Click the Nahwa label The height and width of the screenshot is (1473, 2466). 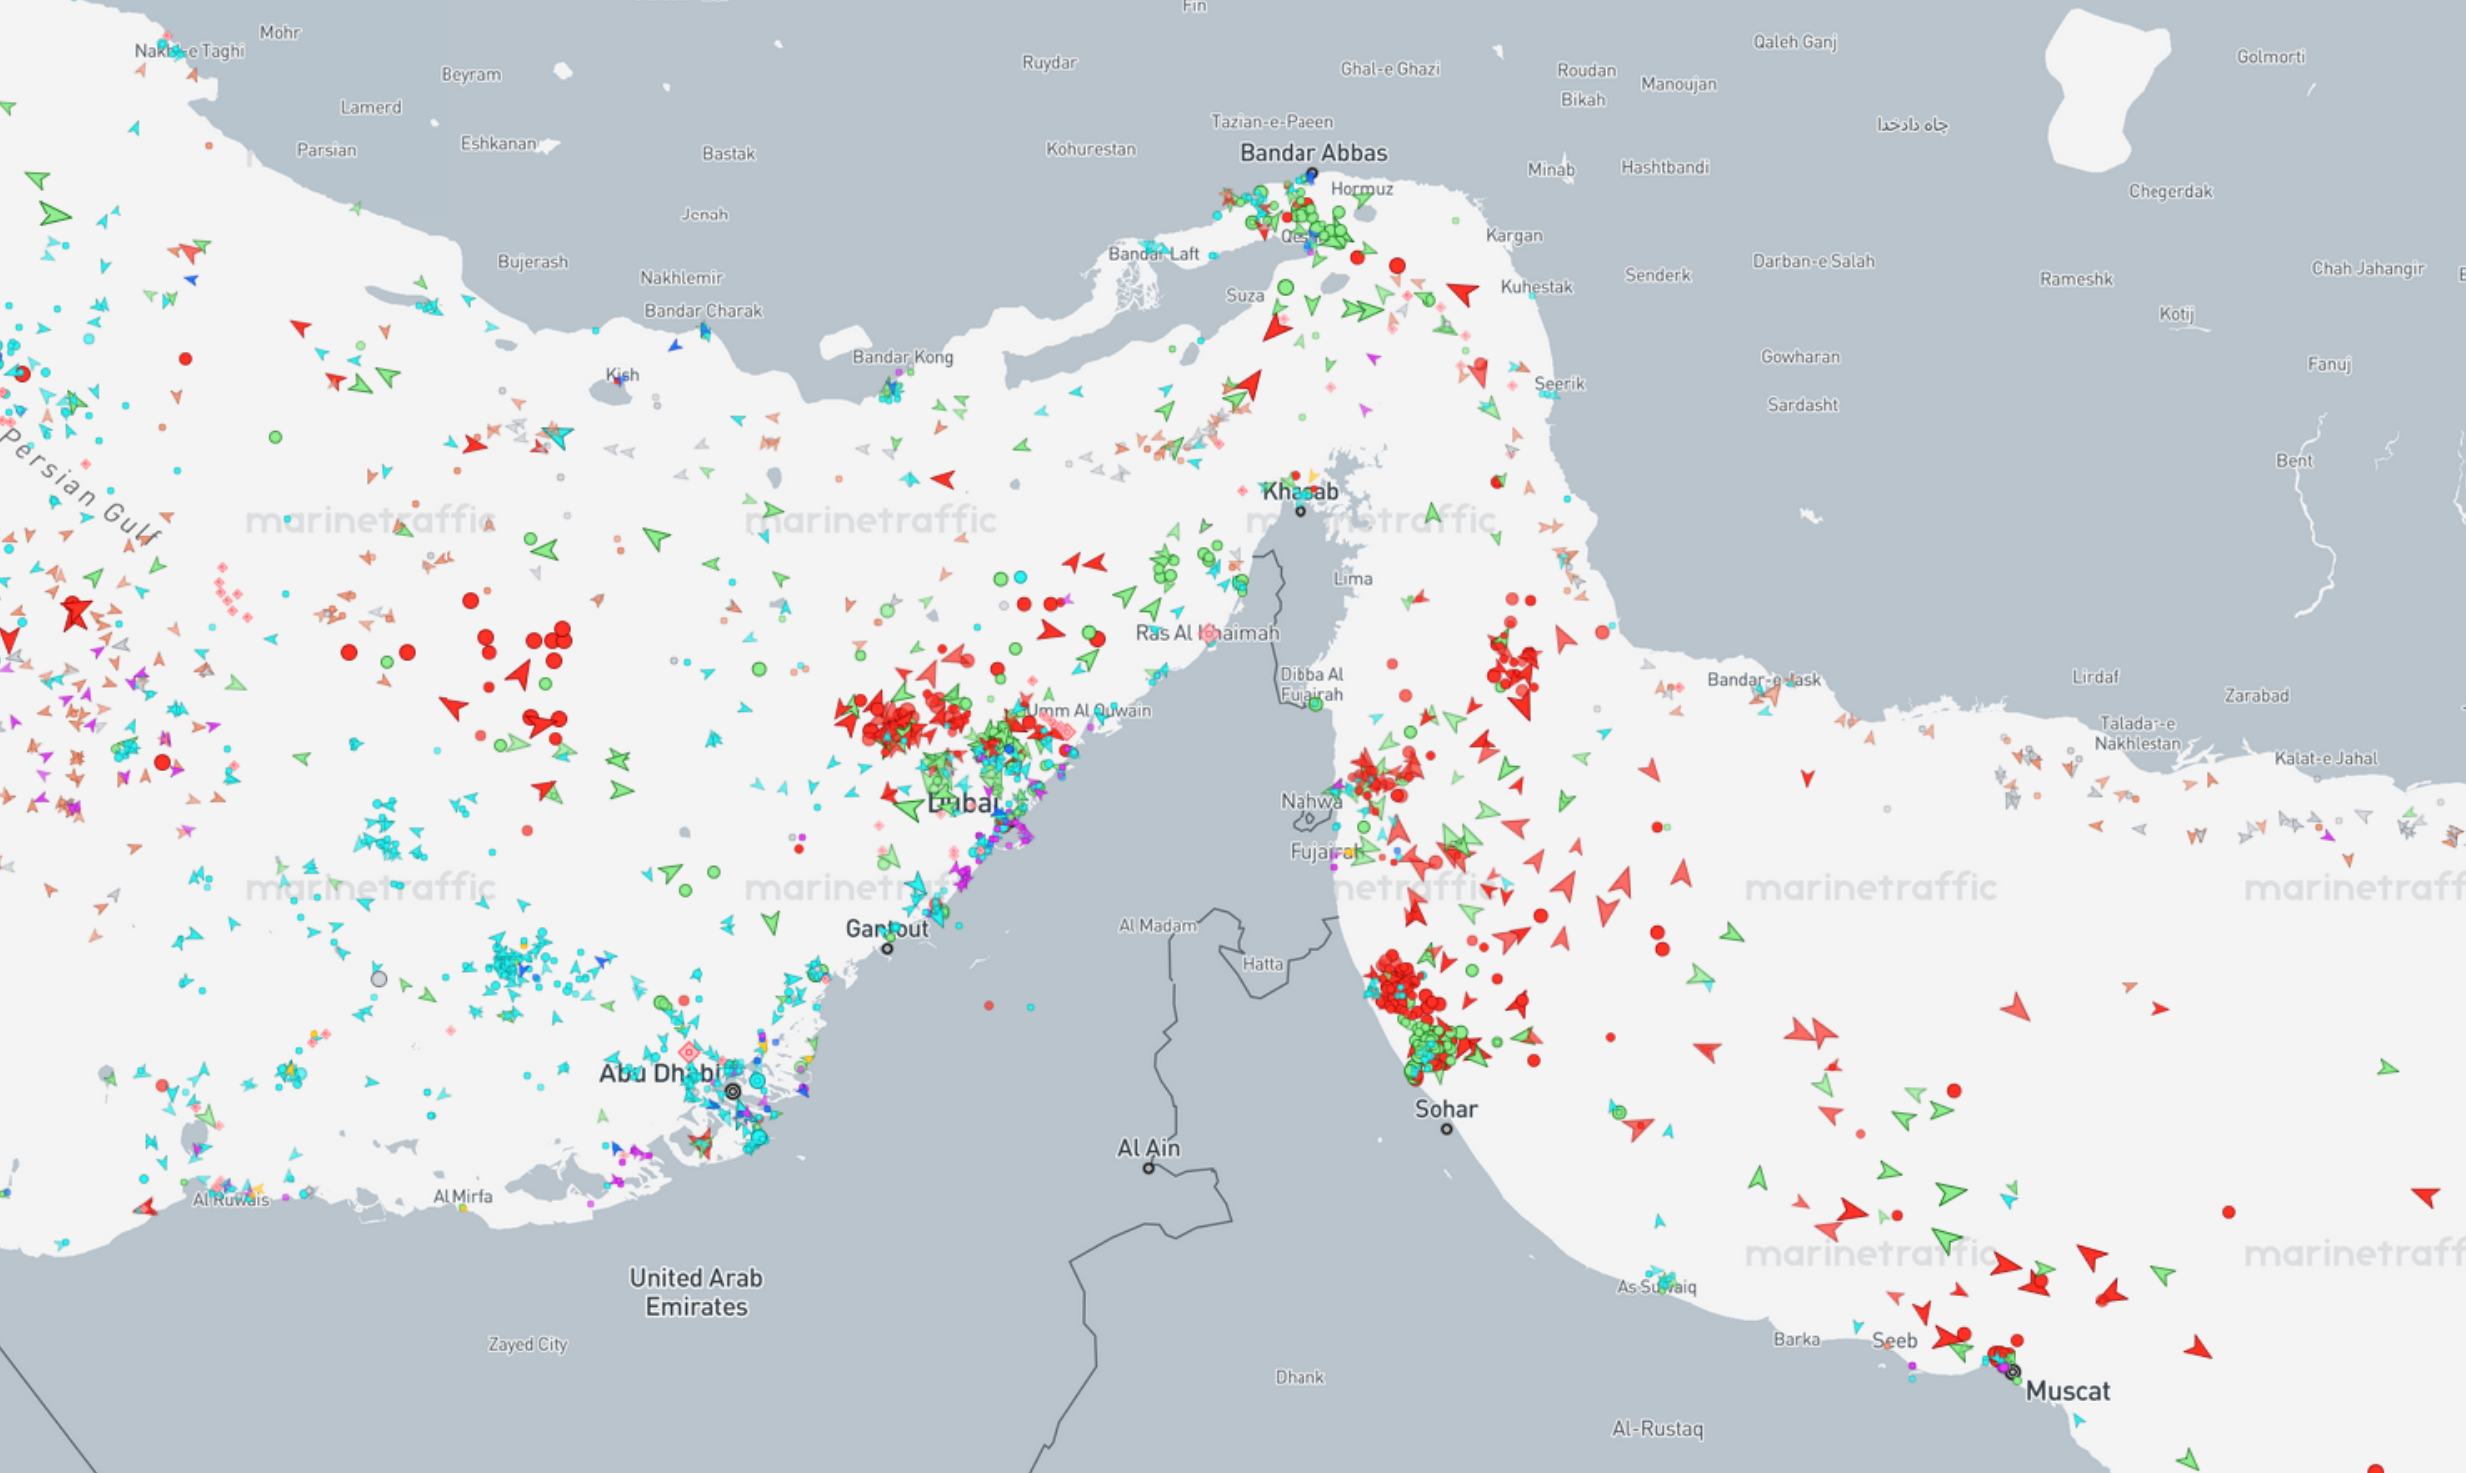tap(1311, 801)
